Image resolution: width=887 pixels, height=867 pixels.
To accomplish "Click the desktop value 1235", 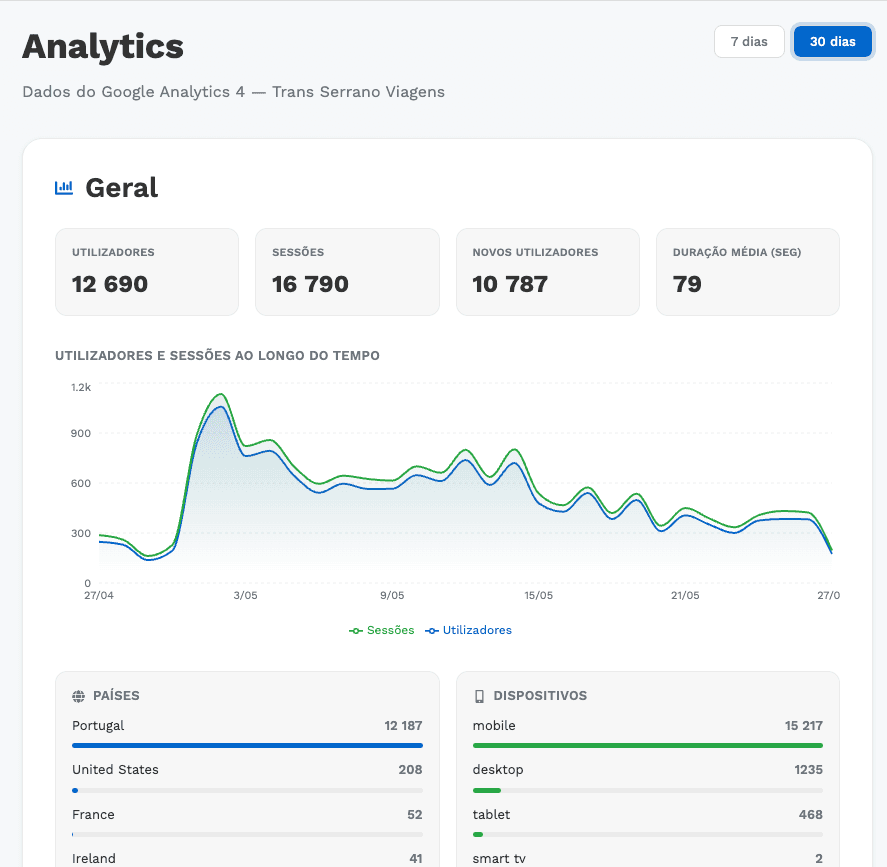I will pyautogui.click(x=808, y=770).
